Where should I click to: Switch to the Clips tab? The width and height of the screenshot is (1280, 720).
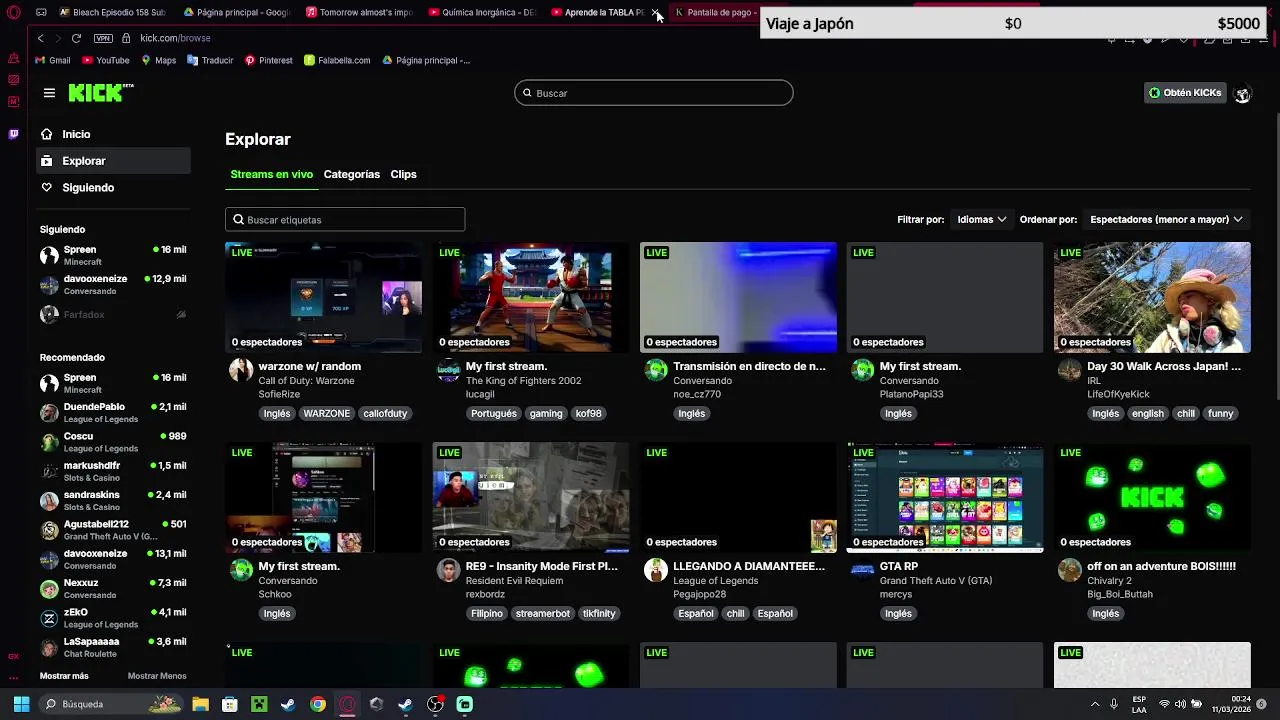[403, 174]
